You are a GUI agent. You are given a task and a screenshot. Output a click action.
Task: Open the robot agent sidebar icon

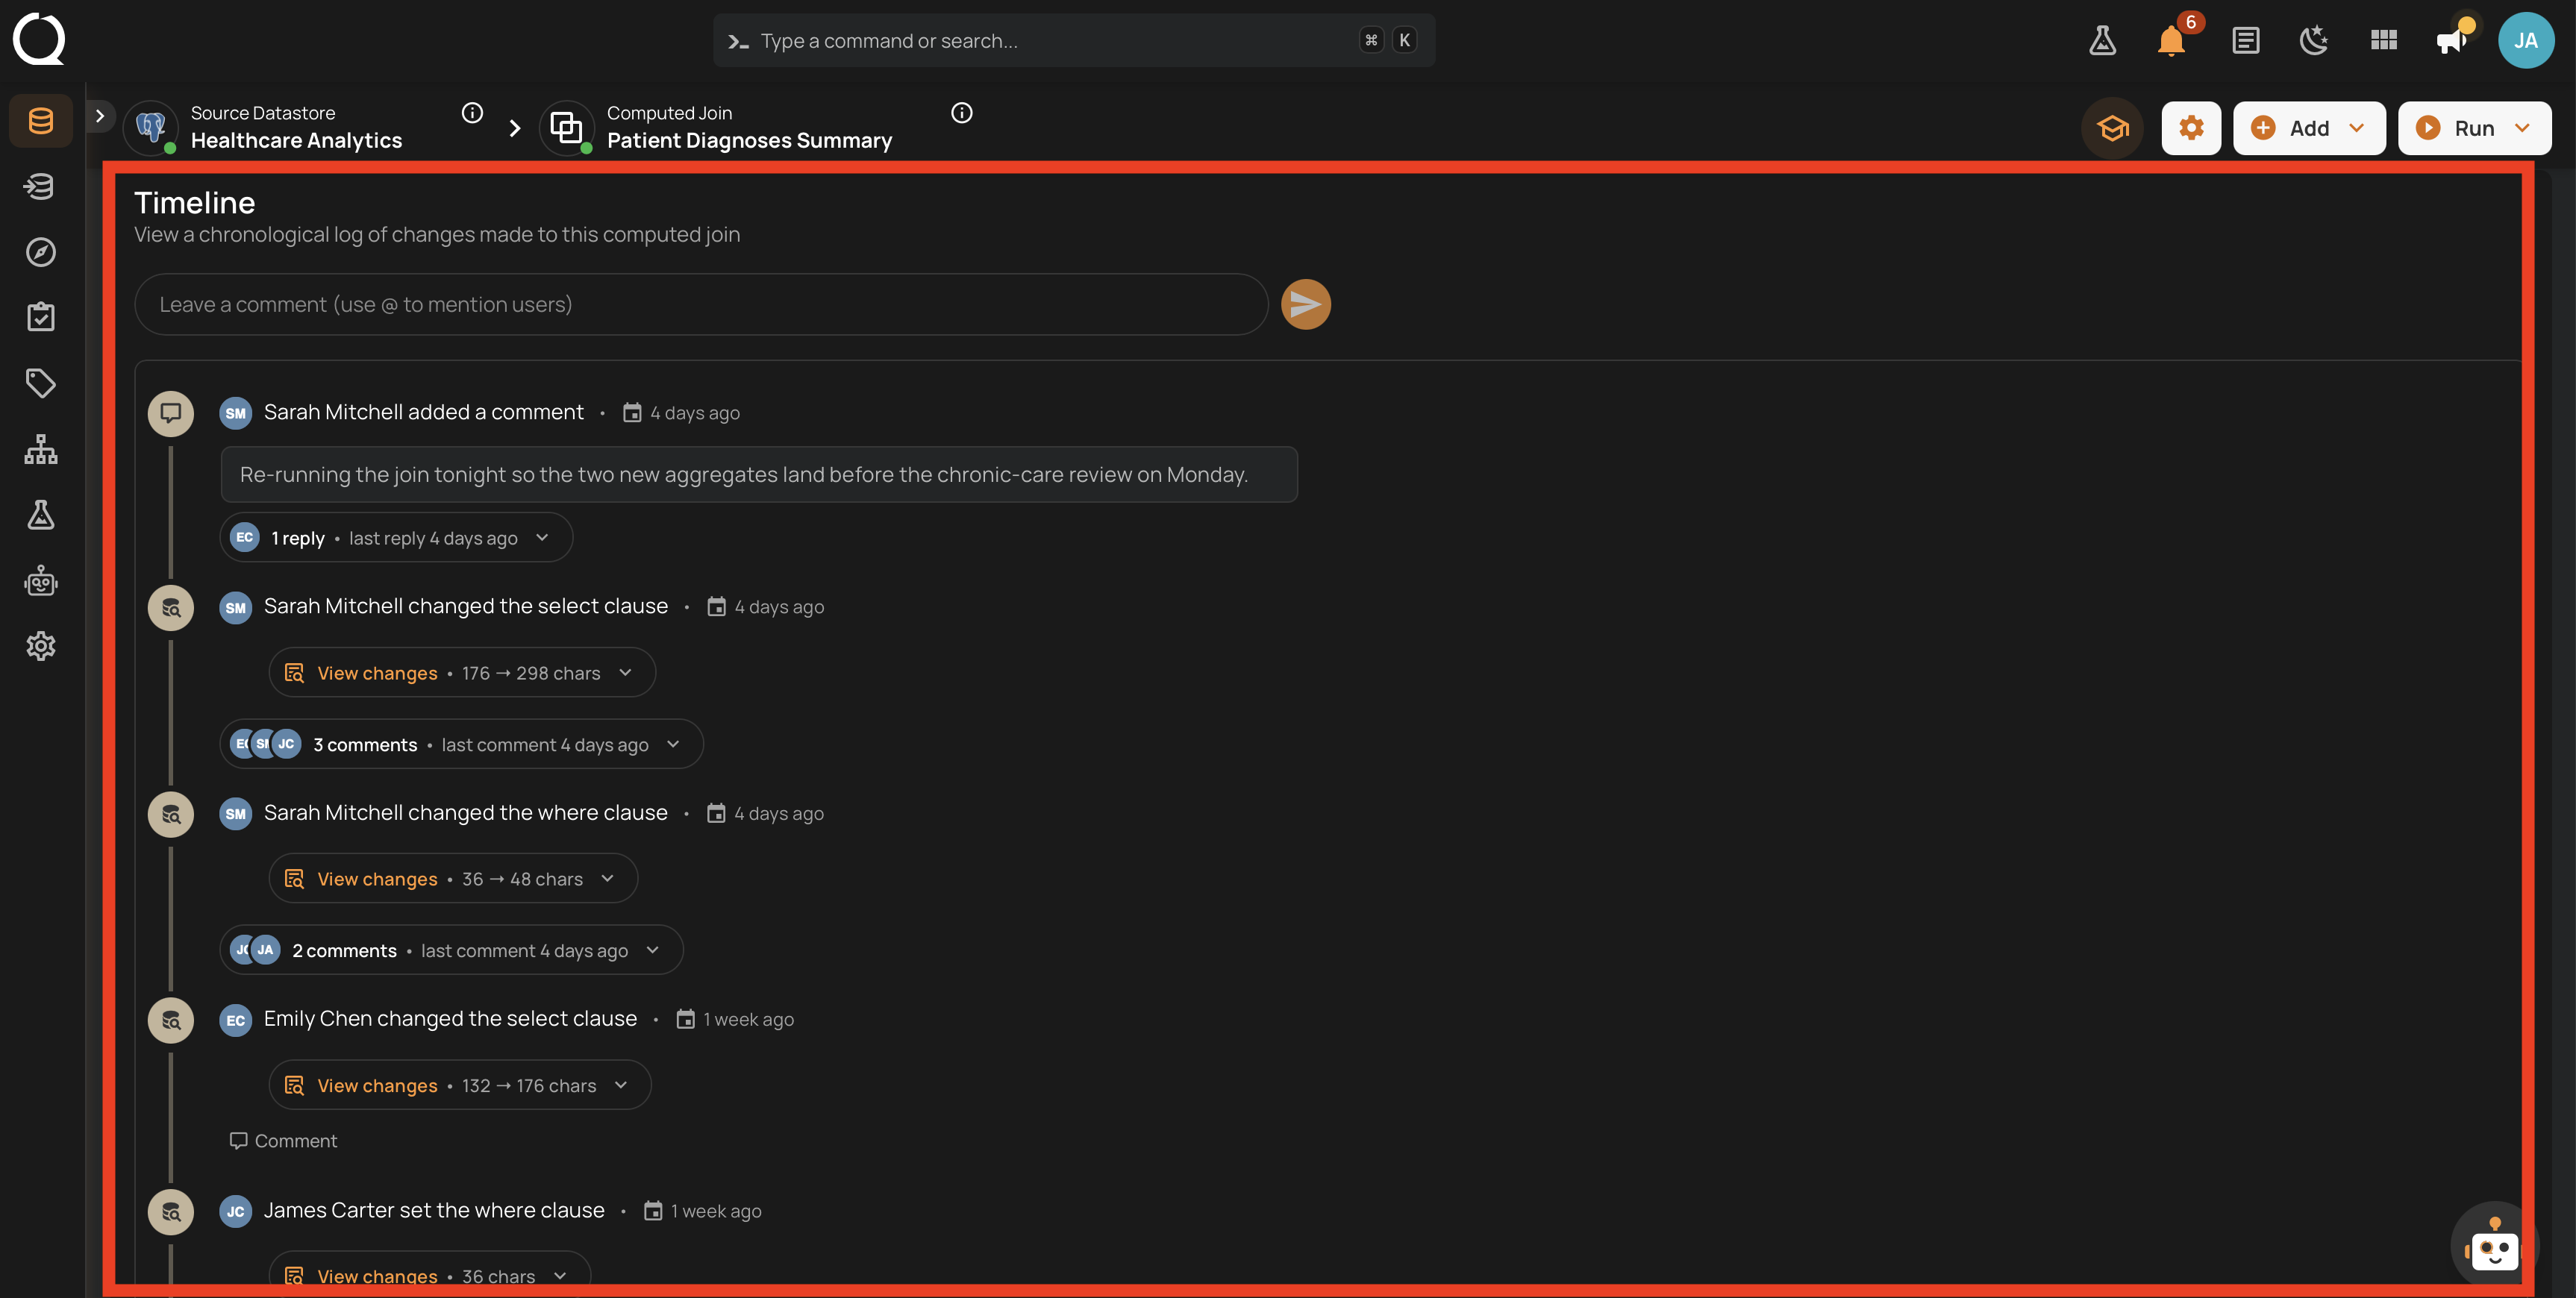[41, 580]
